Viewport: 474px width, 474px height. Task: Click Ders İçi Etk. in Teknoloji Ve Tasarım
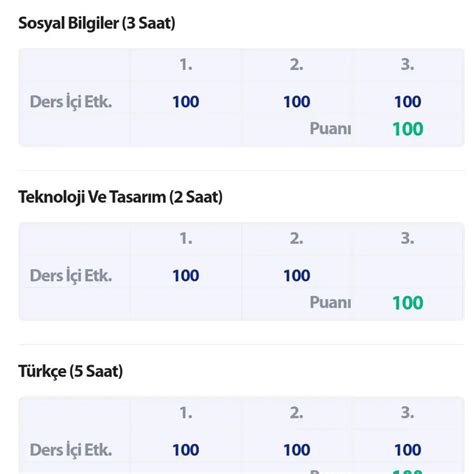pos(71,276)
